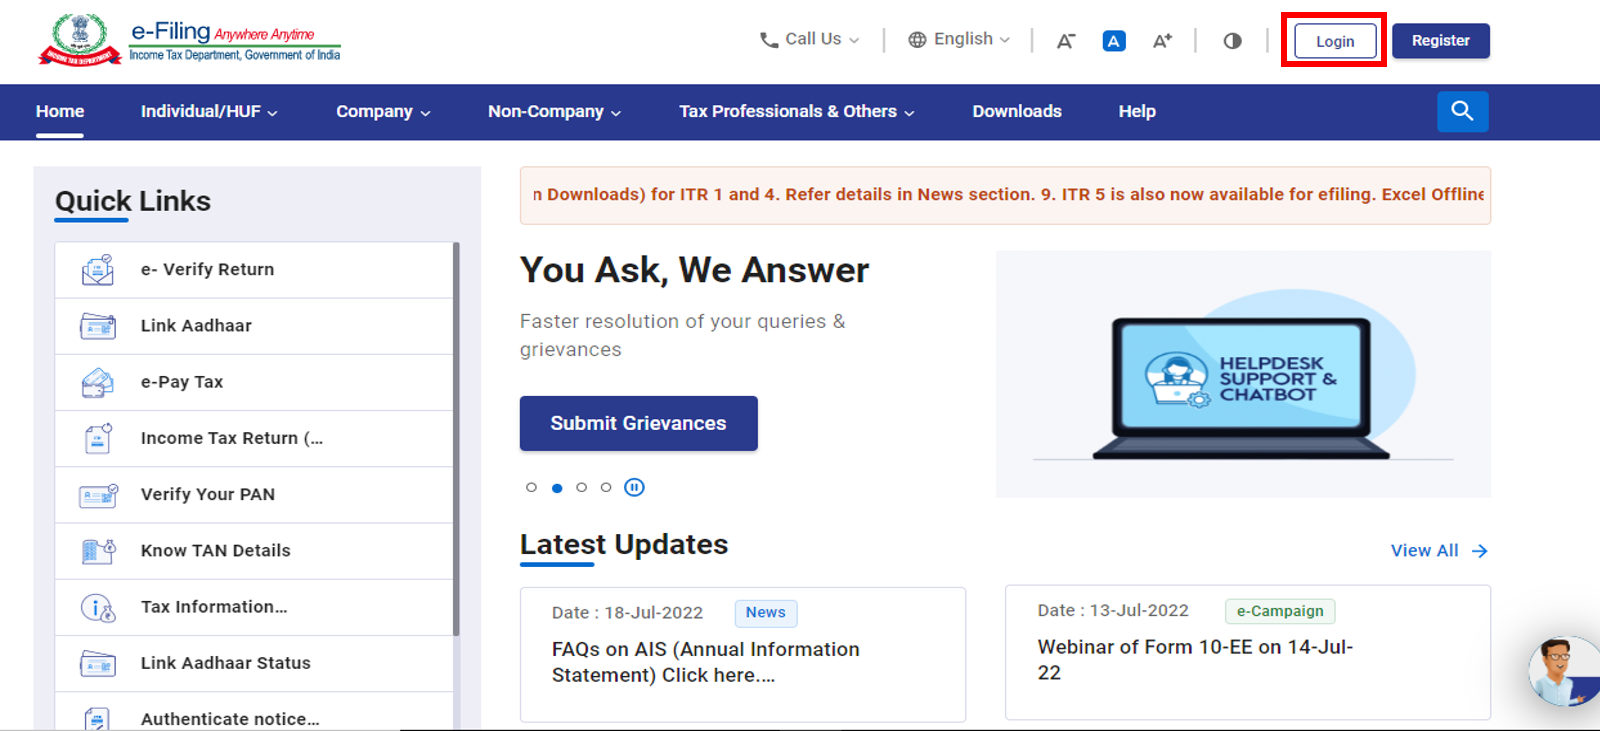1600x731 pixels.
Task: Click the News tag label
Action: tap(766, 612)
